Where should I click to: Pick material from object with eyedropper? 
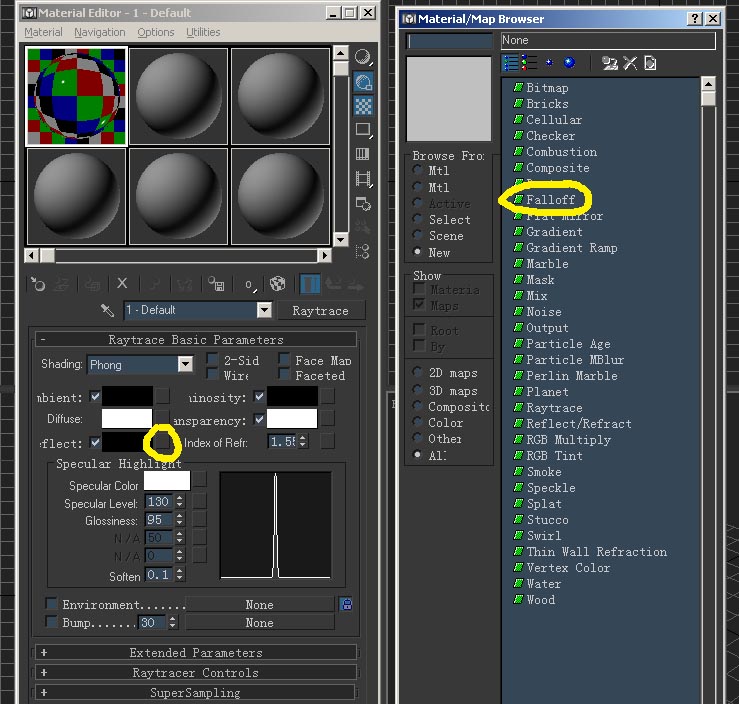tap(108, 311)
